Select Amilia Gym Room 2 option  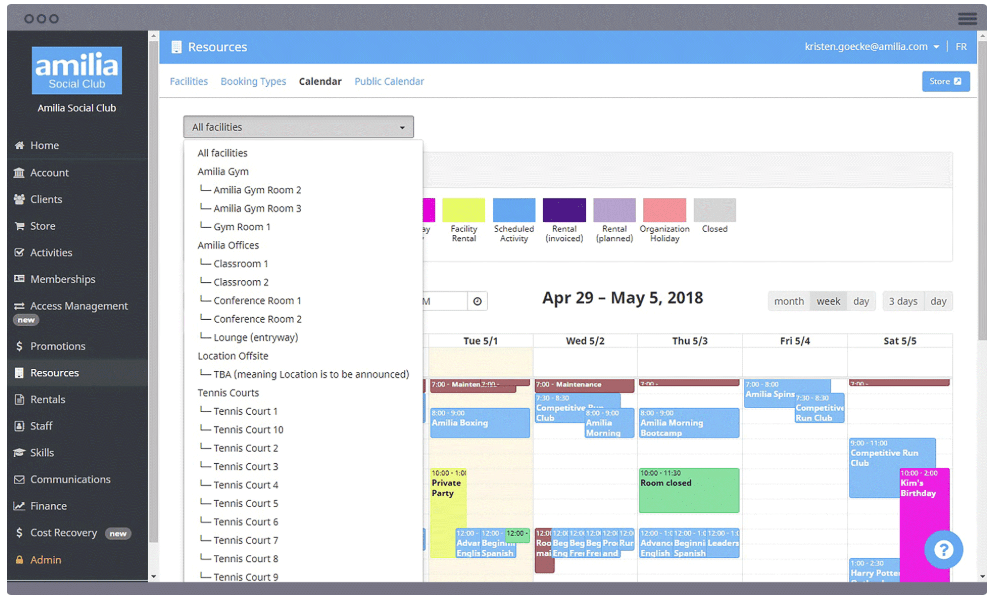coord(257,190)
